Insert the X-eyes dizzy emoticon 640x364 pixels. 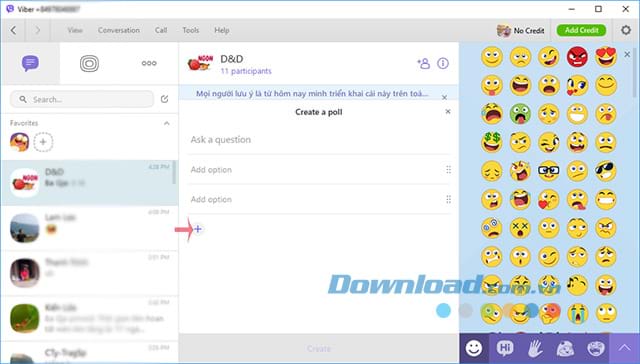tap(520, 228)
